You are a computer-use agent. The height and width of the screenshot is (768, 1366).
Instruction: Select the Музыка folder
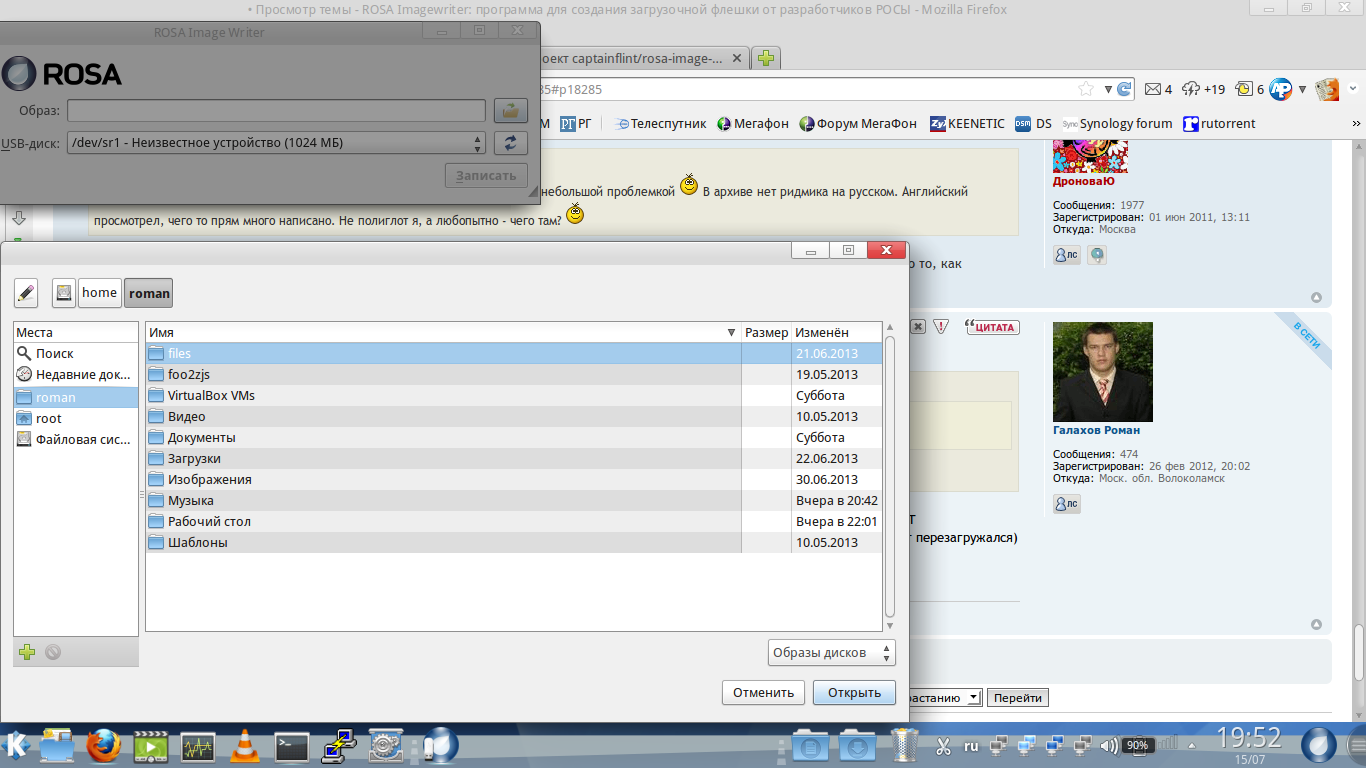click(x=514, y=501)
